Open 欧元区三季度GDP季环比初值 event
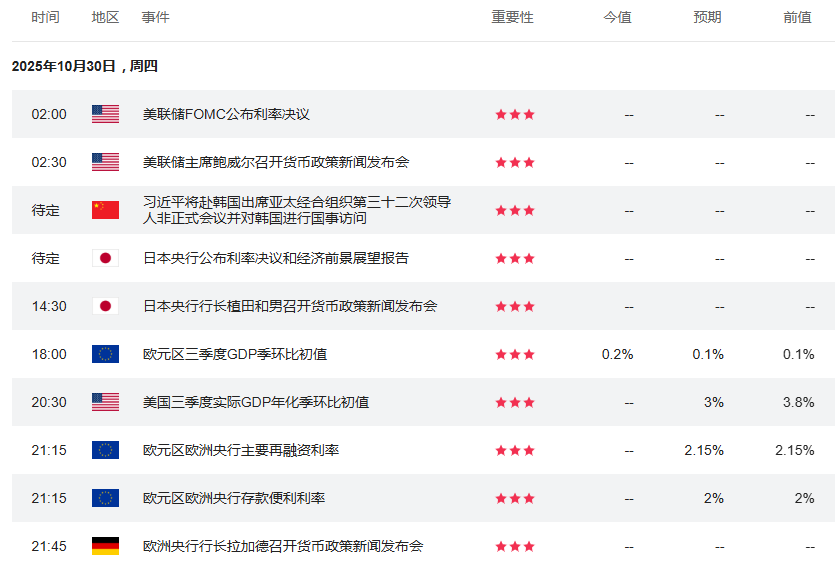This screenshot has width=835, height=577. tap(235, 354)
